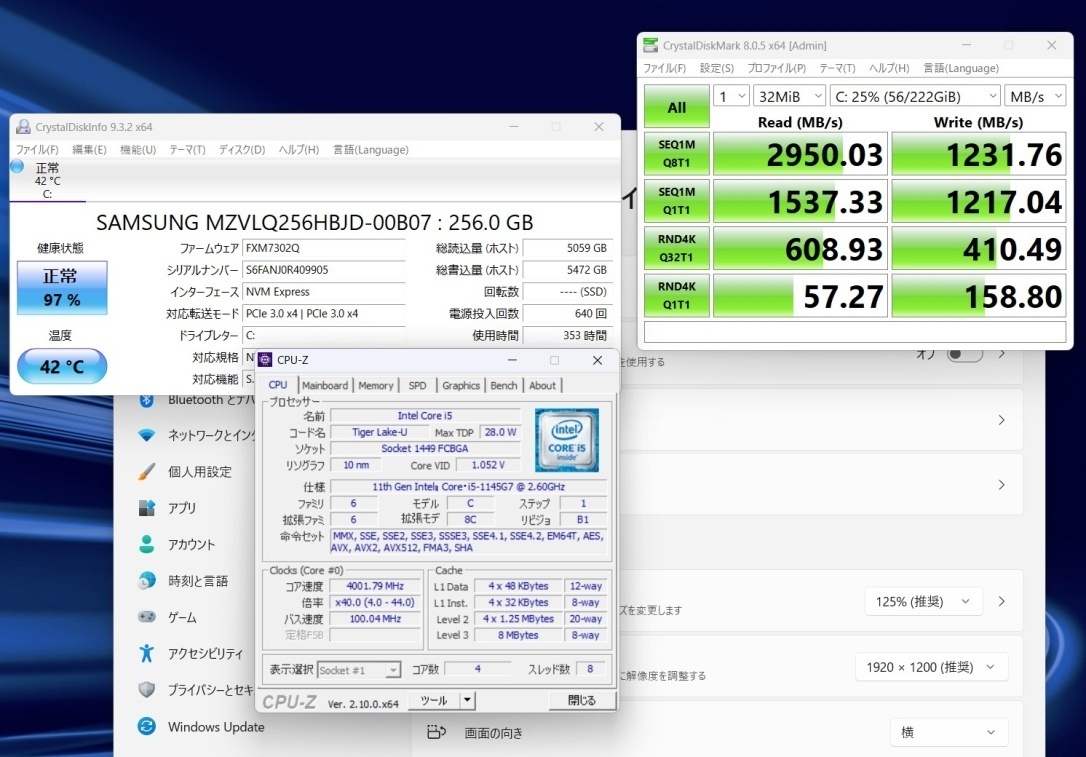Open Time & language globe icon
Viewport: 1086px width, 757px height.
tap(146, 580)
